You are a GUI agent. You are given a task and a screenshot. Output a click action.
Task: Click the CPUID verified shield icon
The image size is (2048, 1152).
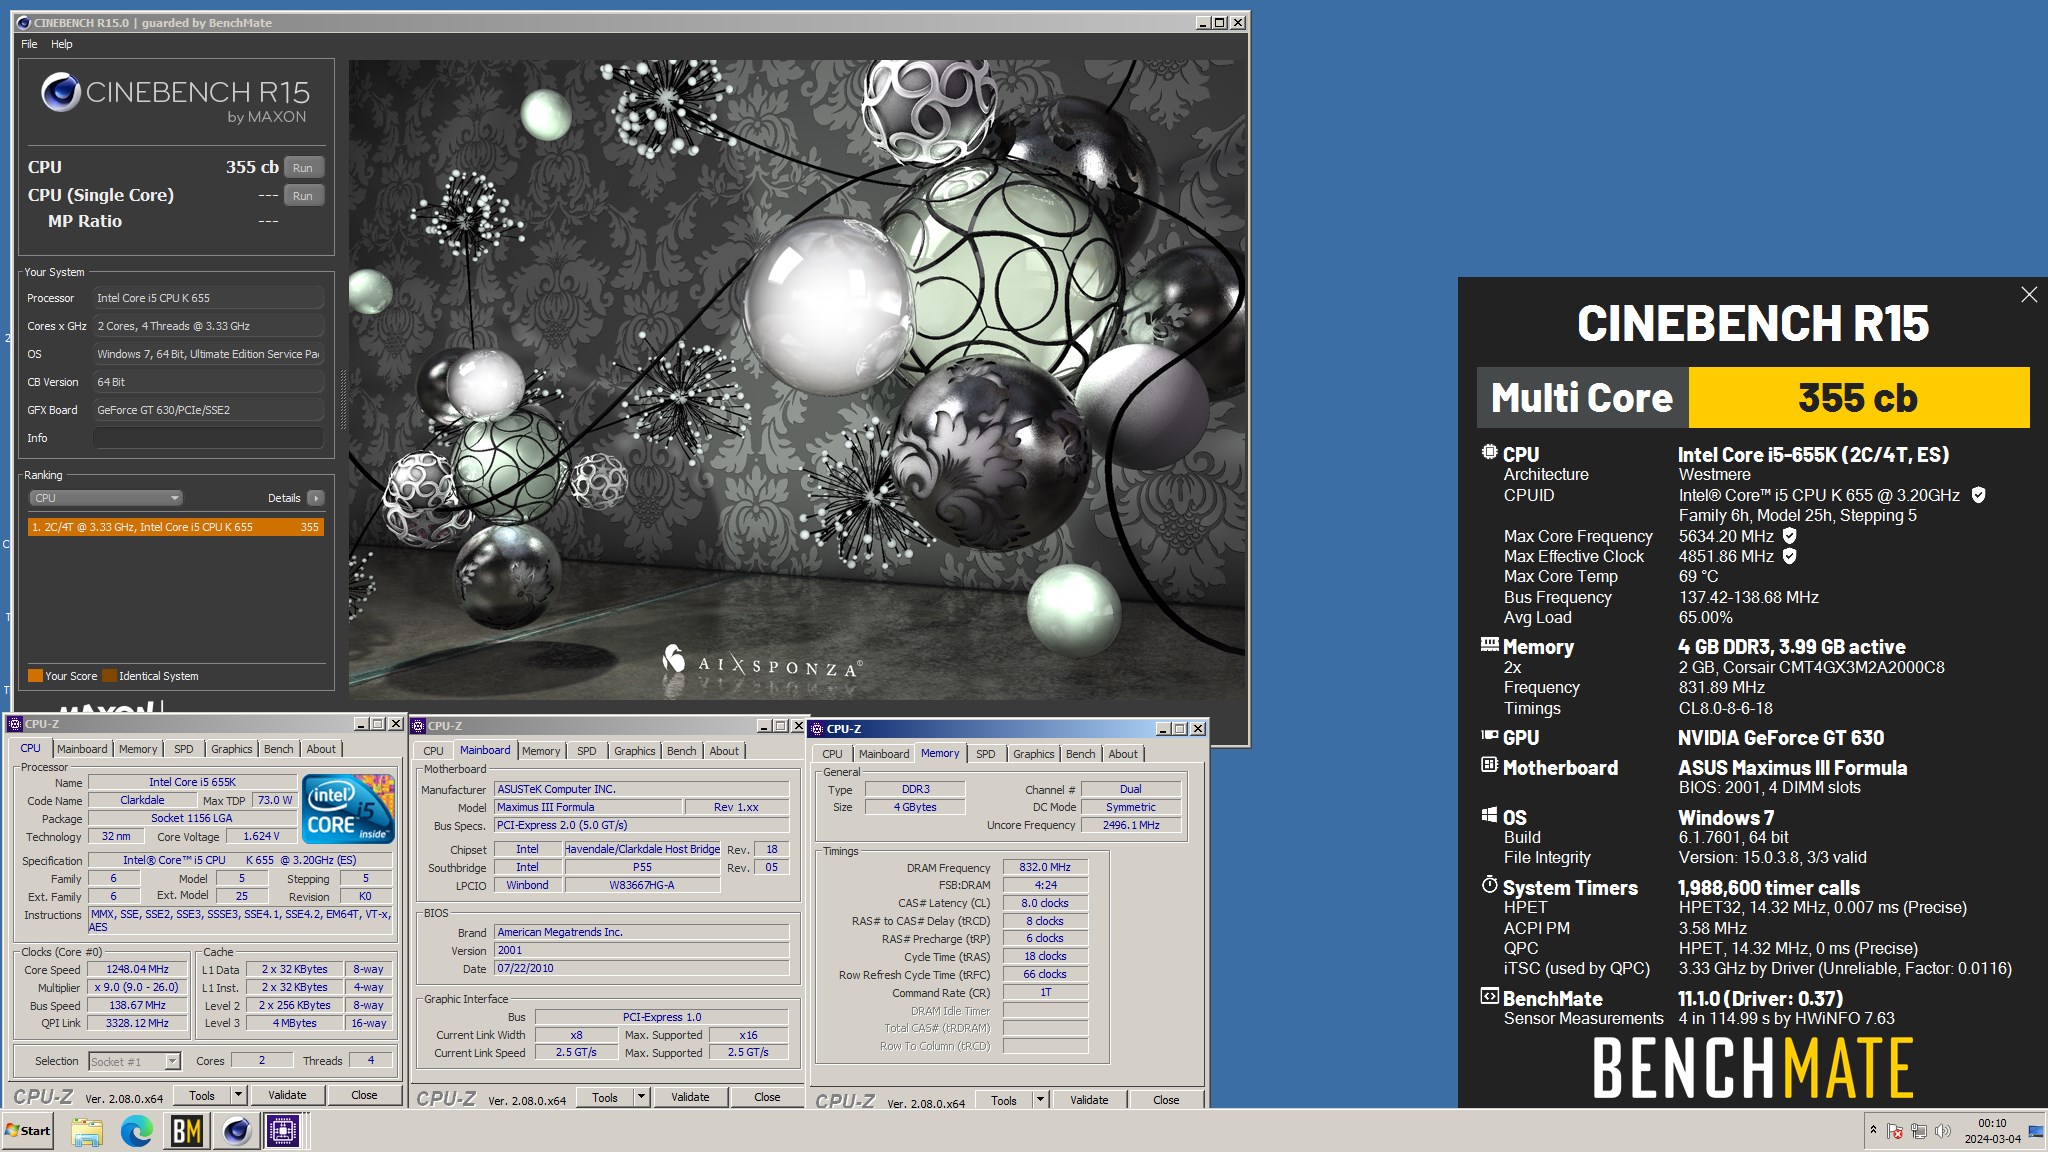1978,495
